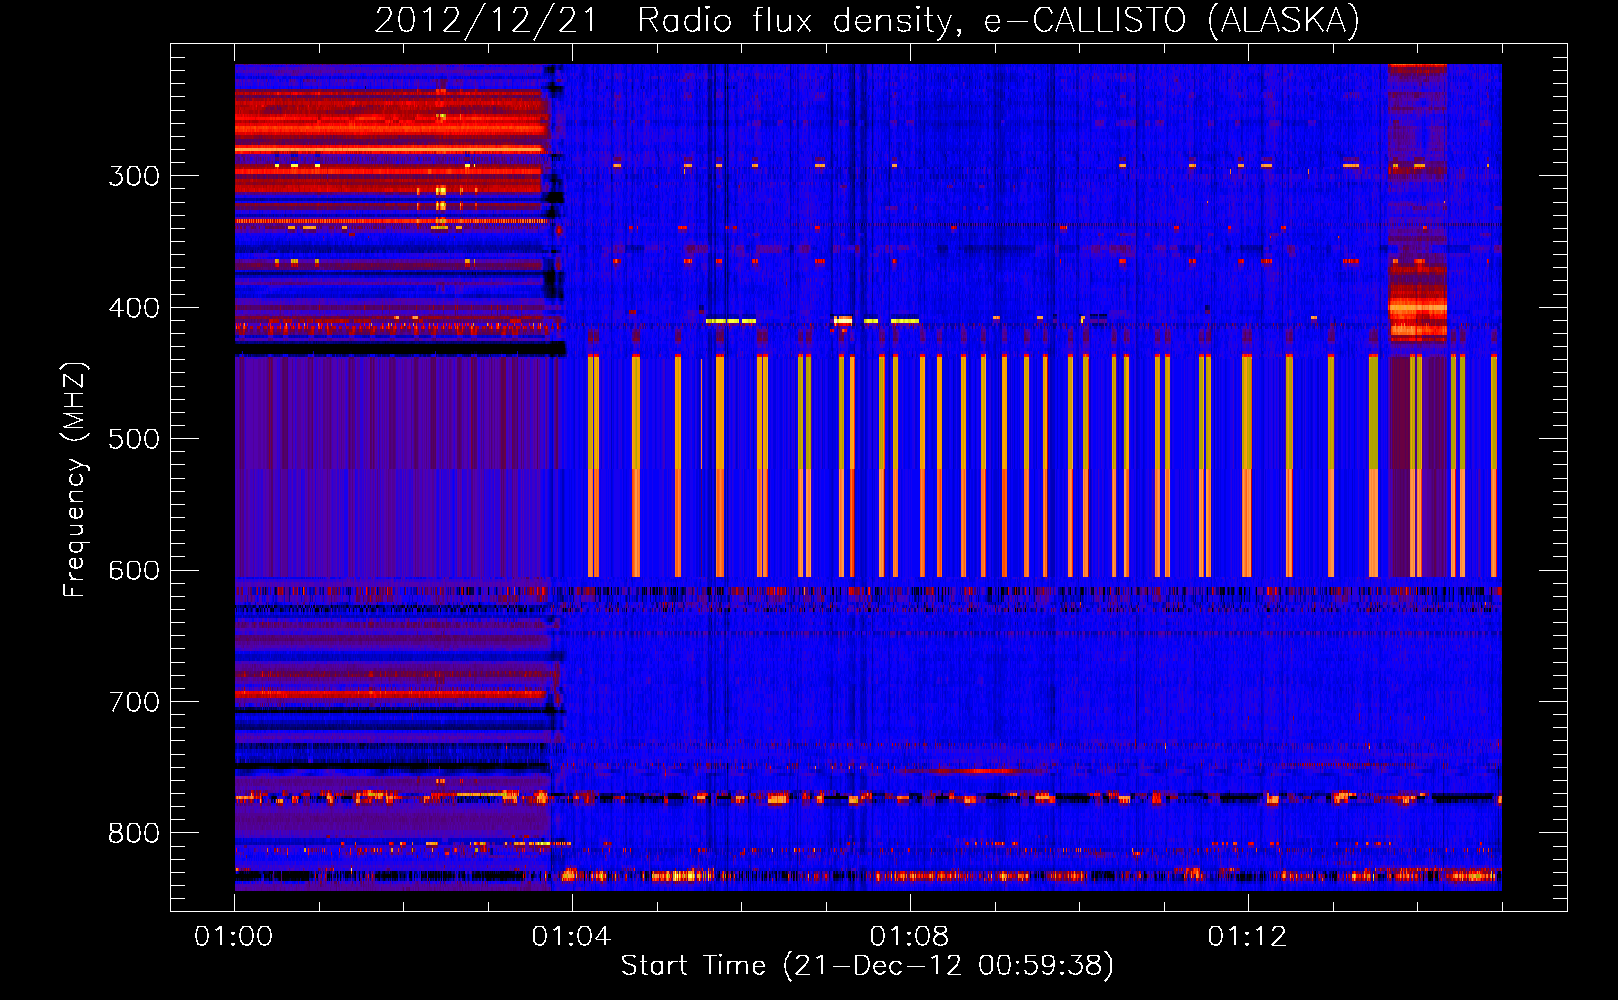Image resolution: width=1618 pixels, height=1000 pixels.
Task: Click the 01:00 time tick label
Action: pyautogui.click(x=234, y=937)
